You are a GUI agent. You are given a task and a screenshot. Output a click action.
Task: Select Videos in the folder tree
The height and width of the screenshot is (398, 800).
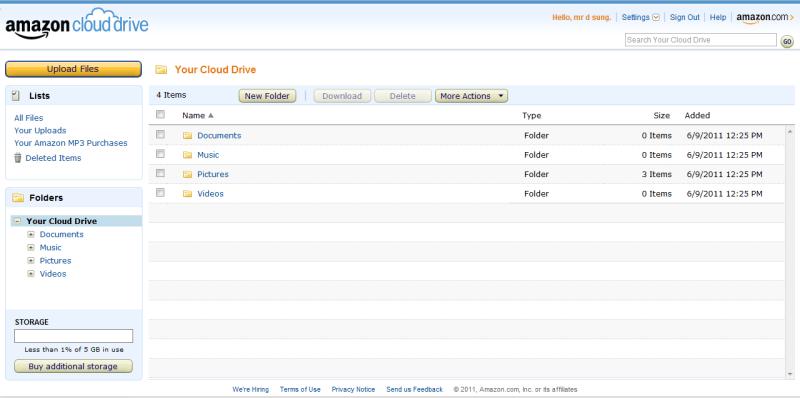pyautogui.click(x=53, y=274)
